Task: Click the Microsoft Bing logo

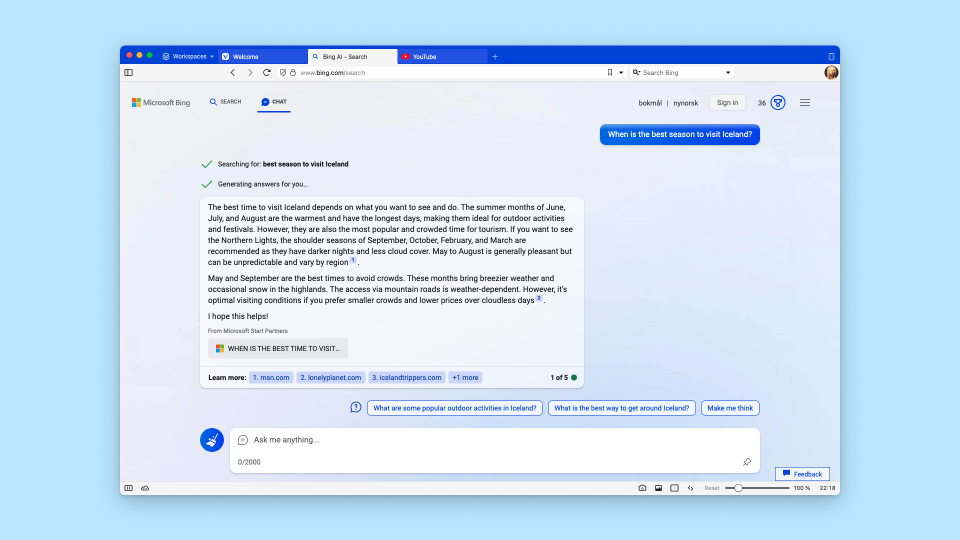Action: tap(161, 102)
